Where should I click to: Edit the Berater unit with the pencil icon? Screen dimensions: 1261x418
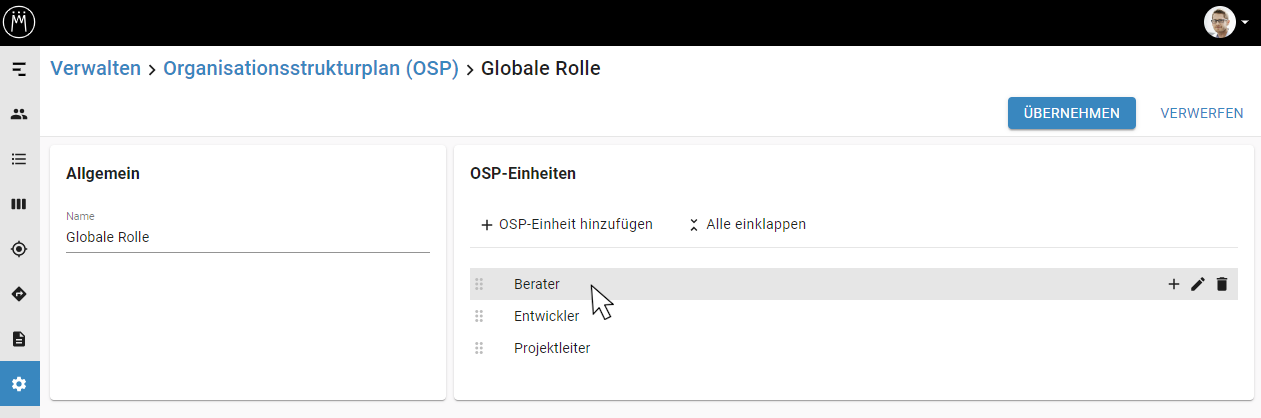pos(1198,284)
